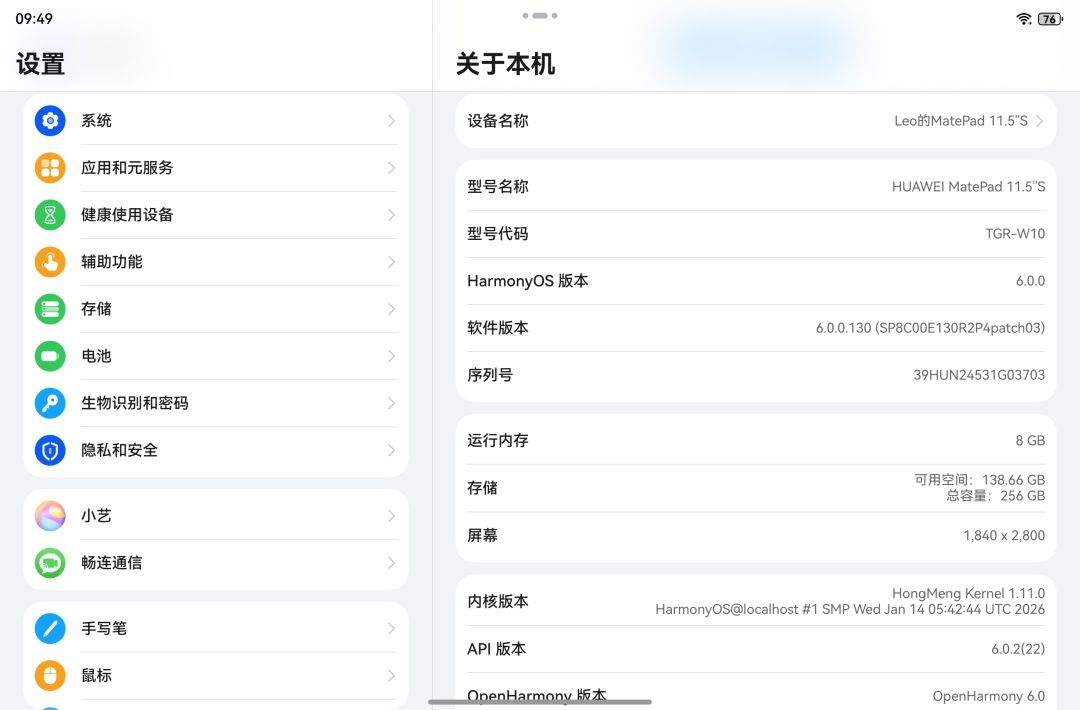Image resolution: width=1080 pixels, height=710 pixels.
Task: Tap serial number 39HUN24531G03703
Action: [x=979, y=375]
